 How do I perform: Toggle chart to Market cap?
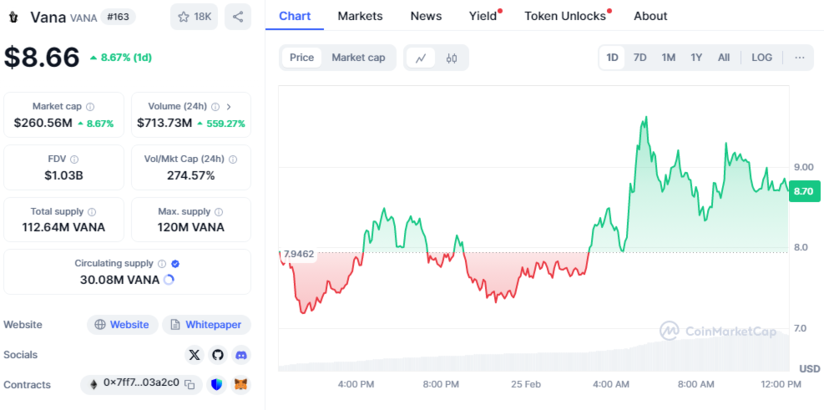coord(358,58)
